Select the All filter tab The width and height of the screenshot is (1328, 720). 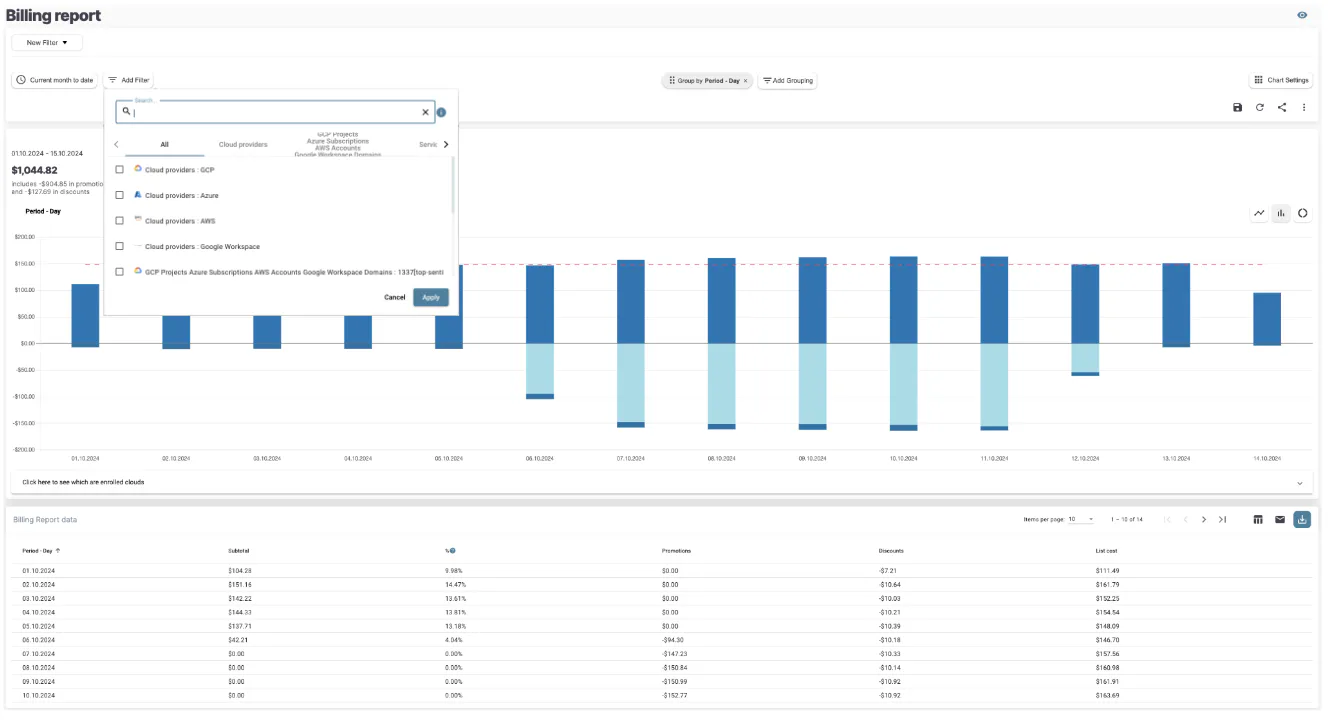point(164,144)
